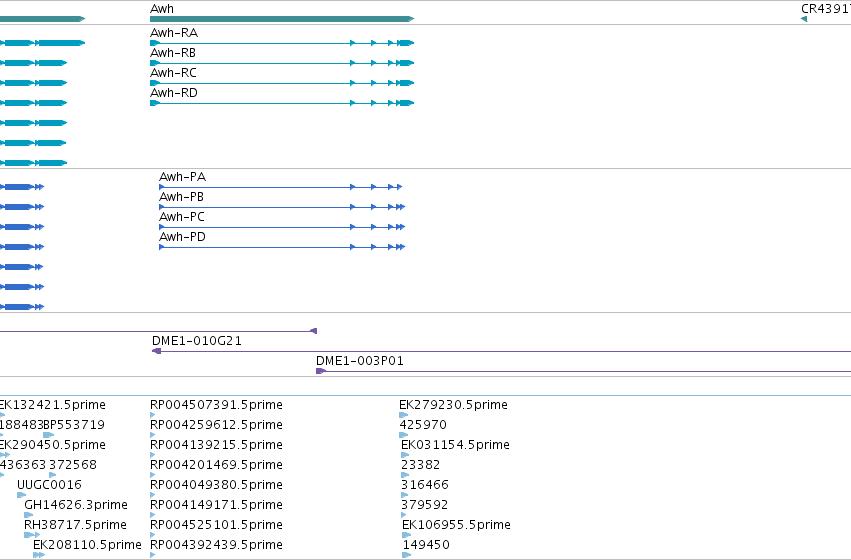851x560 pixels.
Task: Select the 23382 label
Action: (x=421, y=466)
